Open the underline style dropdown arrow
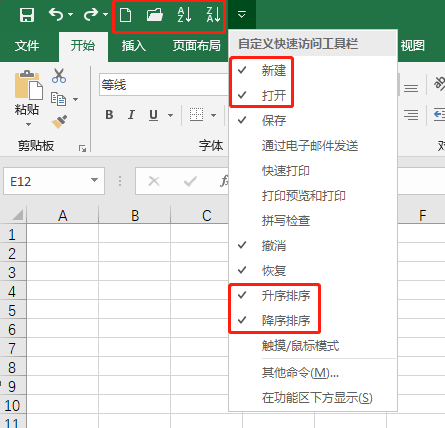This screenshot has height=428, width=445. click(x=170, y=115)
